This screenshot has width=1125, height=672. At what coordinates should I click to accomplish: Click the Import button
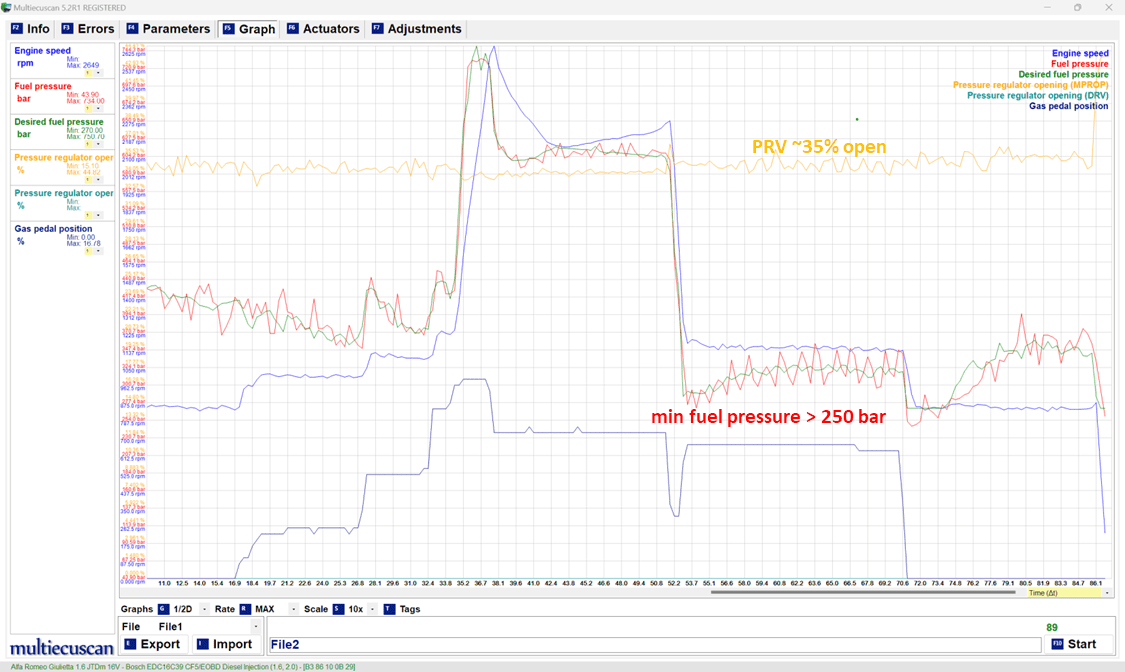[224, 644]
